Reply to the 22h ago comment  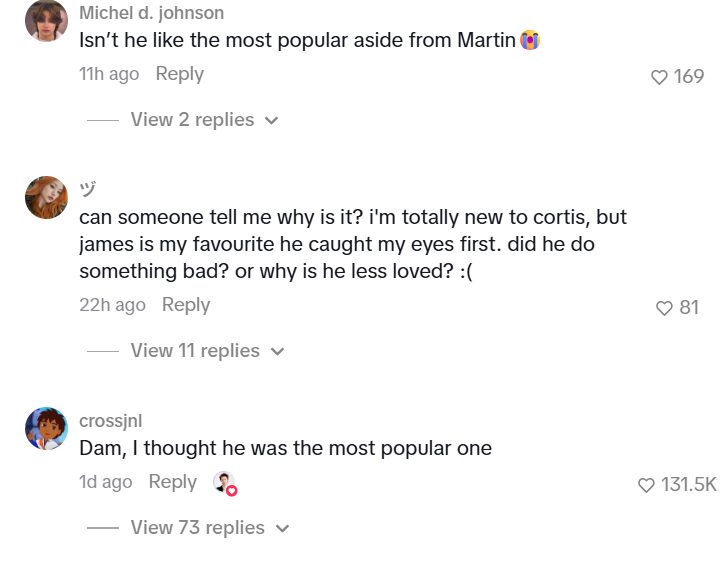186,305
